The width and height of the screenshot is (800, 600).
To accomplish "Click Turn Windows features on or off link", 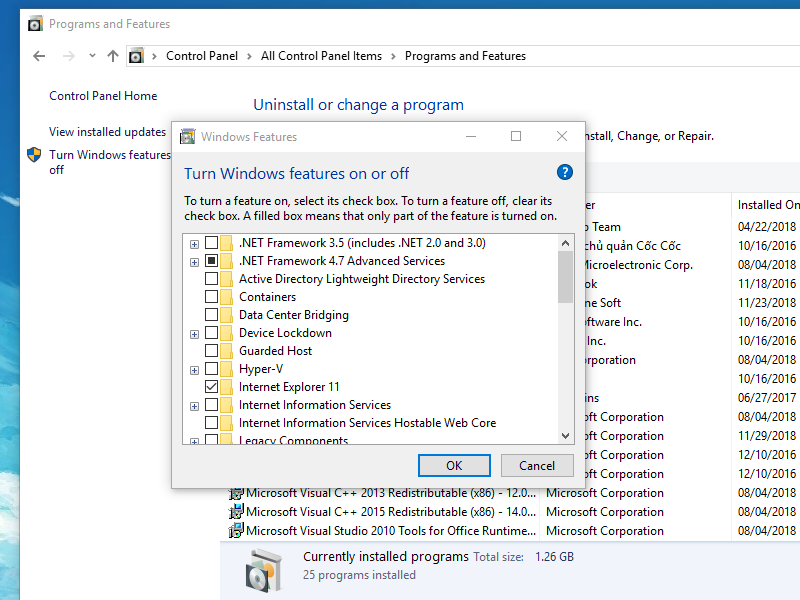I will click(110, 162).
